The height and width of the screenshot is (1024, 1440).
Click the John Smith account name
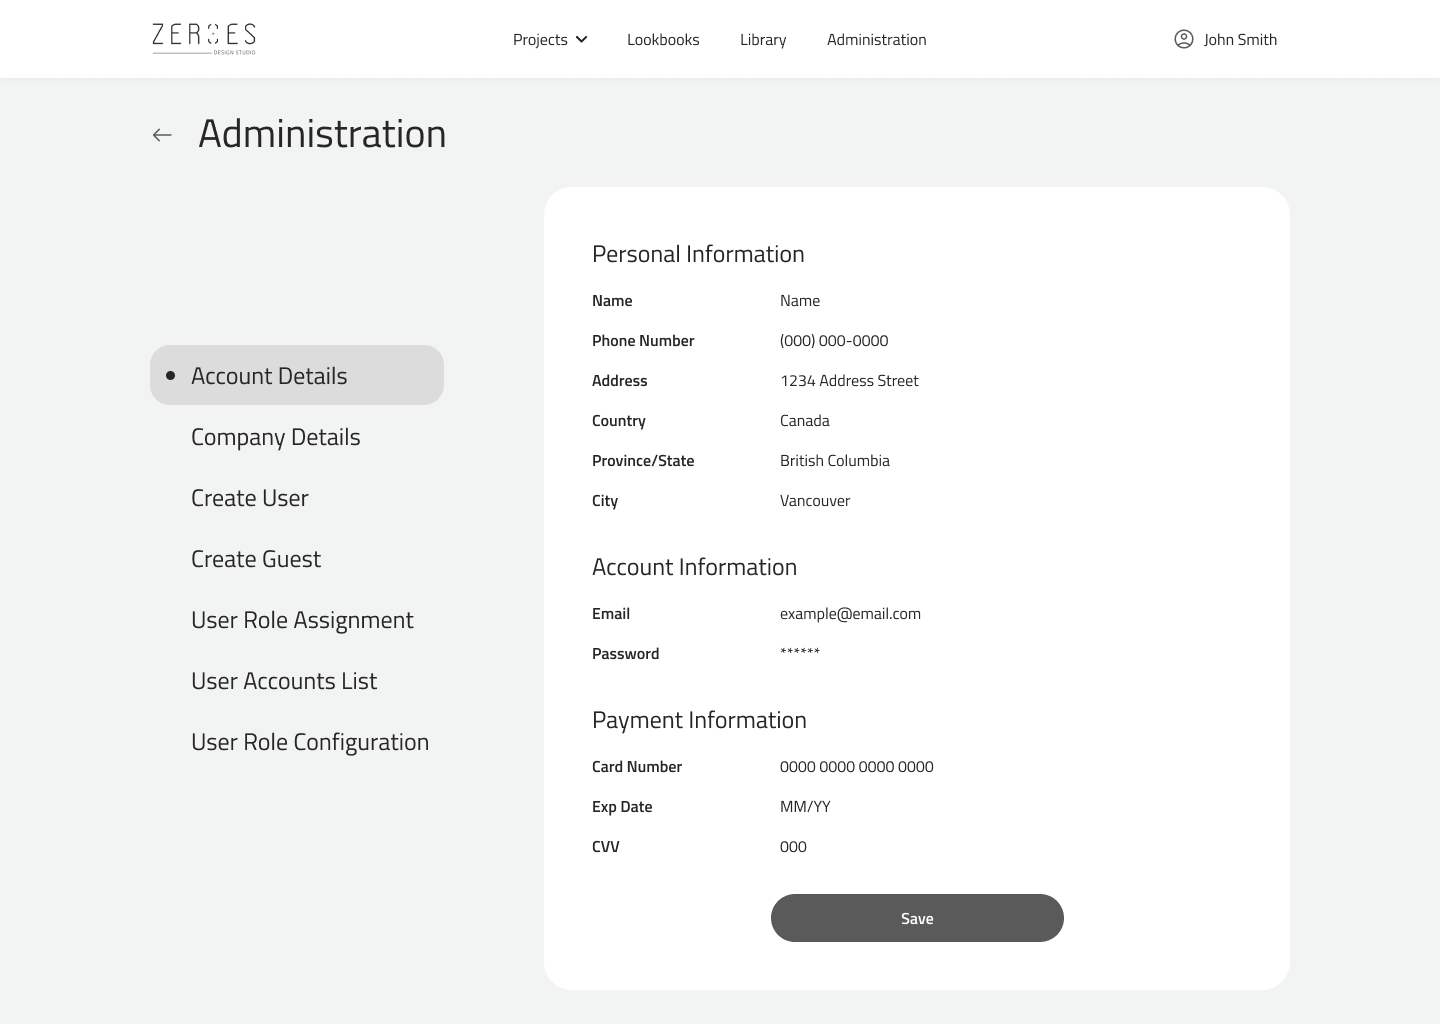[1240, 40]
